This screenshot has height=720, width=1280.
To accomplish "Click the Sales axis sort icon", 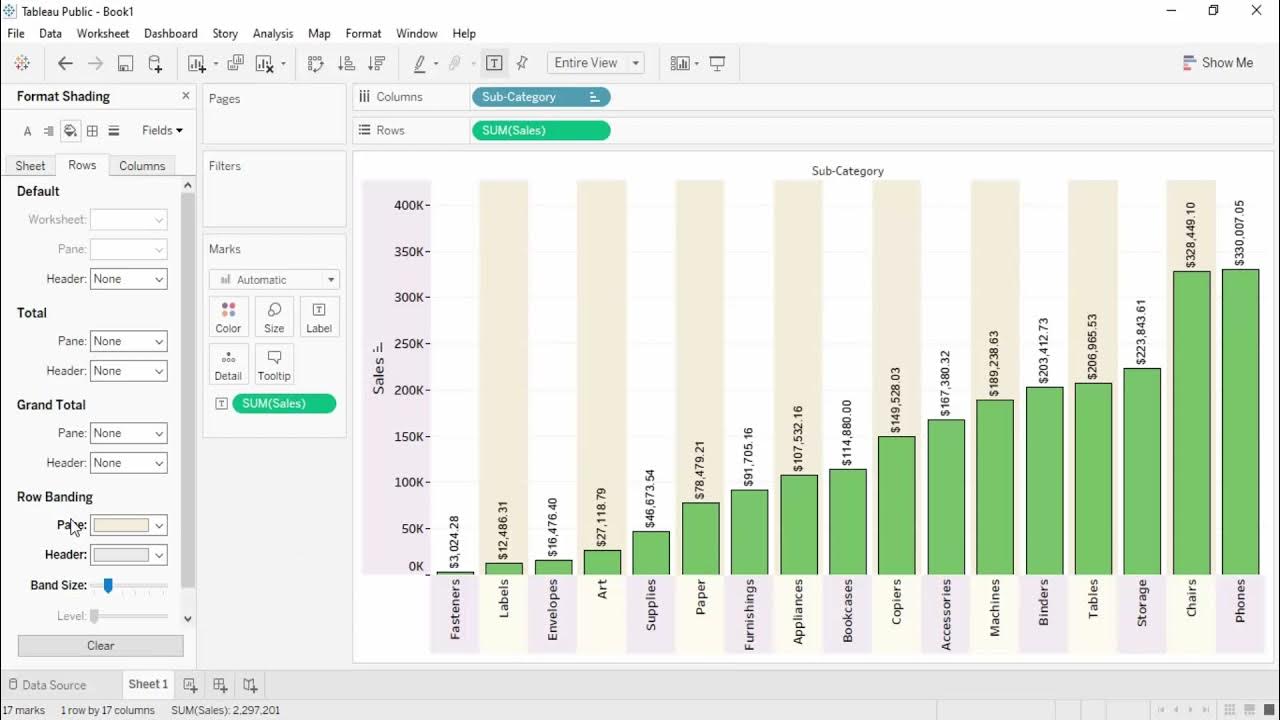I will tap(378, 348).
